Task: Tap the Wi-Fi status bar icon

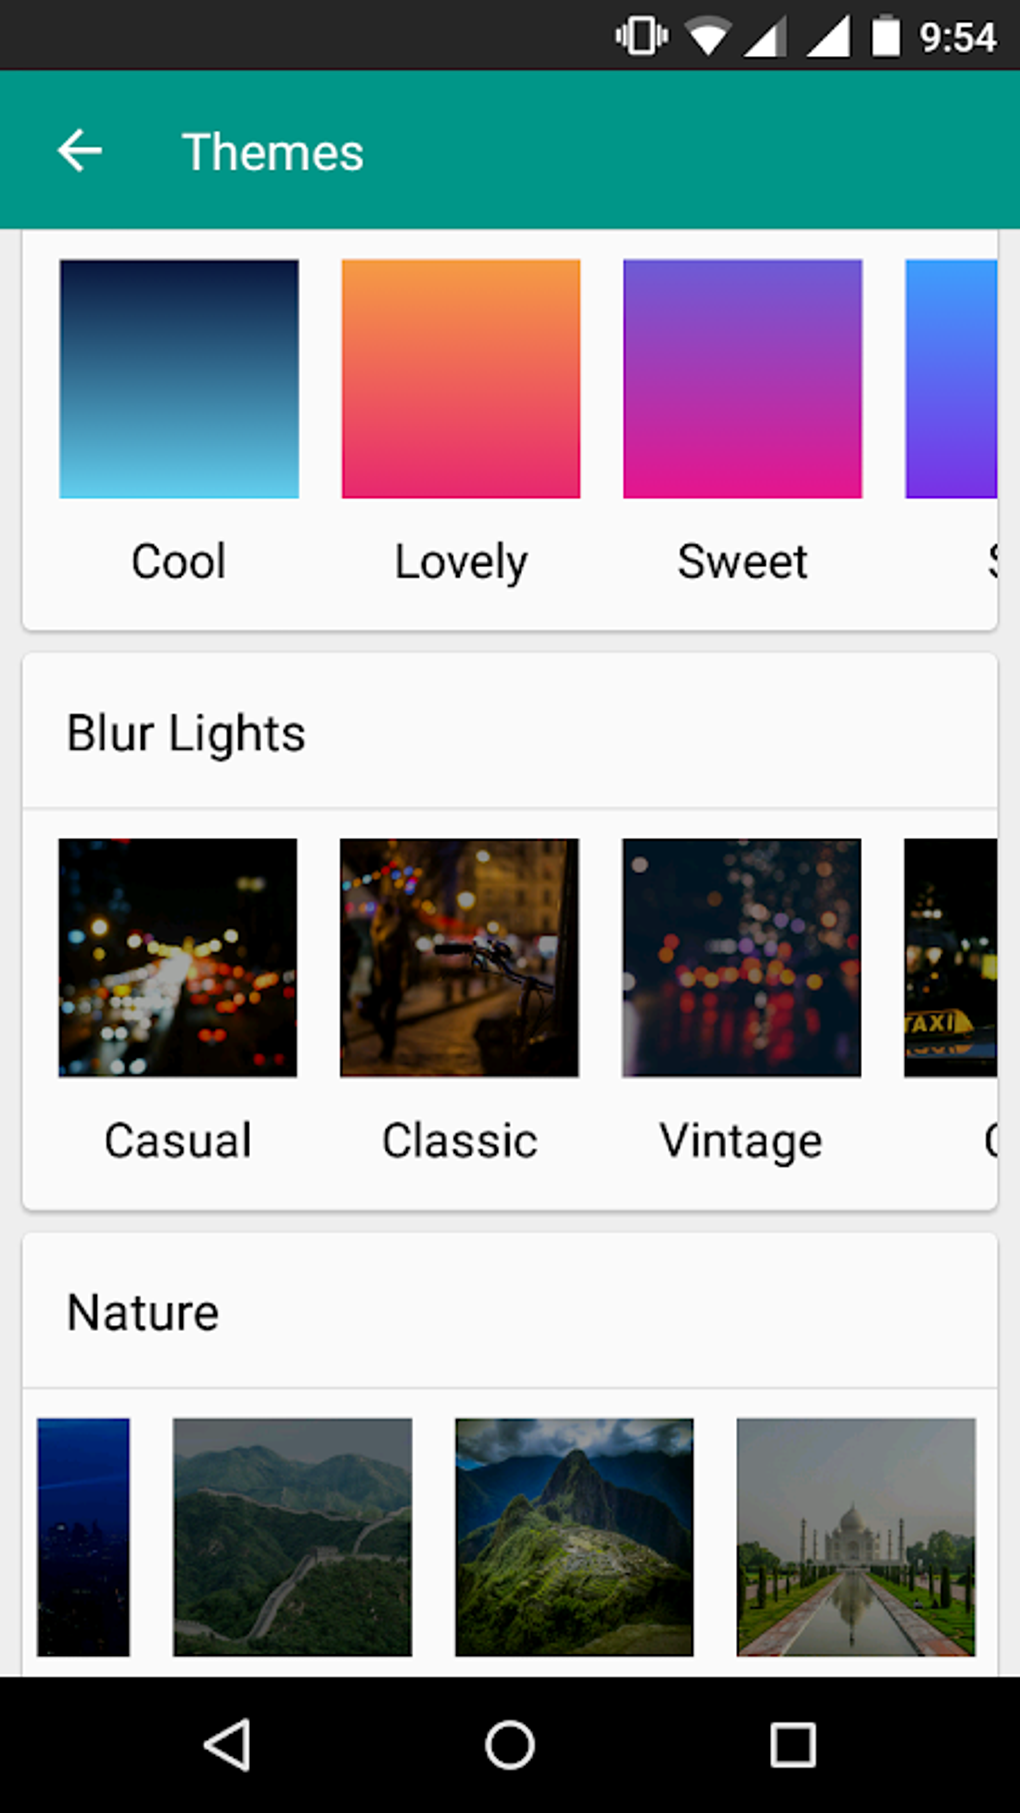Action: coord(708,37)
